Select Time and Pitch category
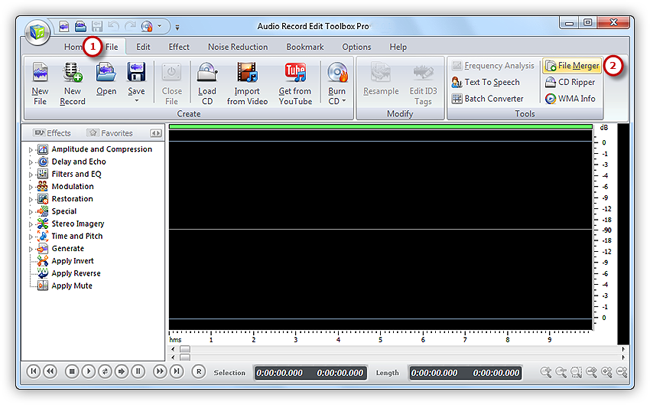650x405 pixels. (77, 236)
